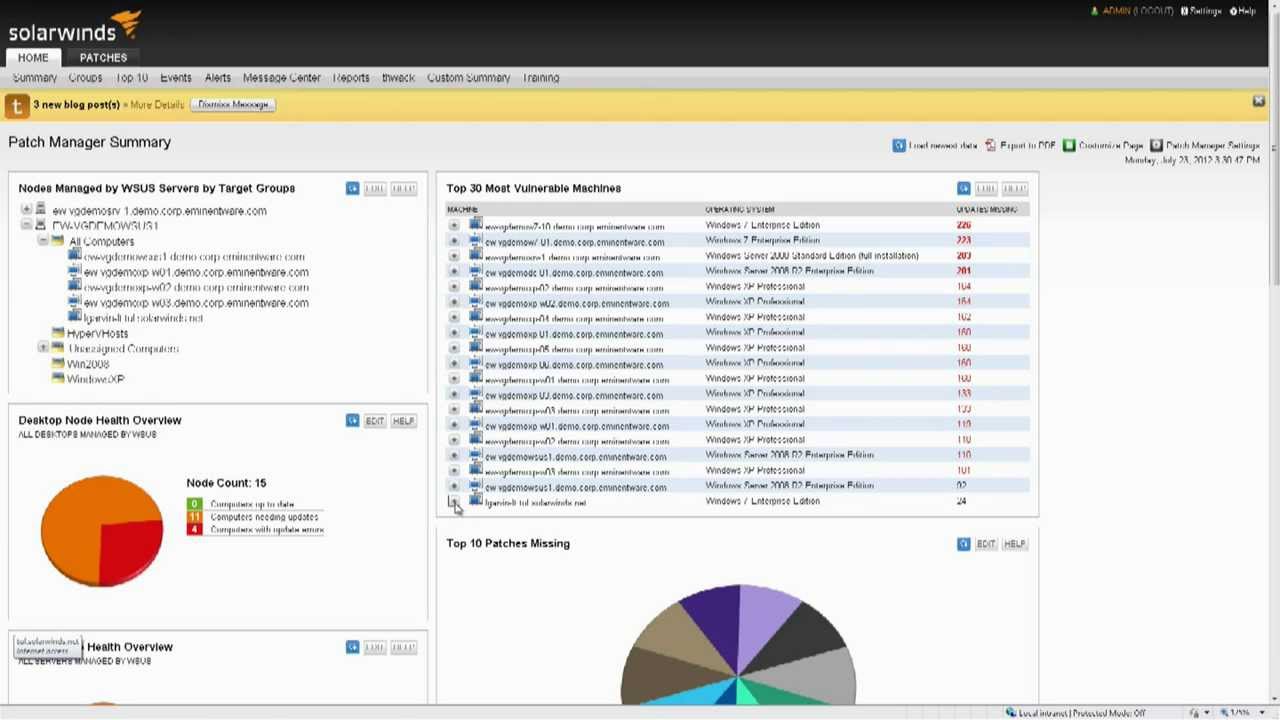Follow the More Details link
The image size is (1280, 720).
[x=156, y=105]
